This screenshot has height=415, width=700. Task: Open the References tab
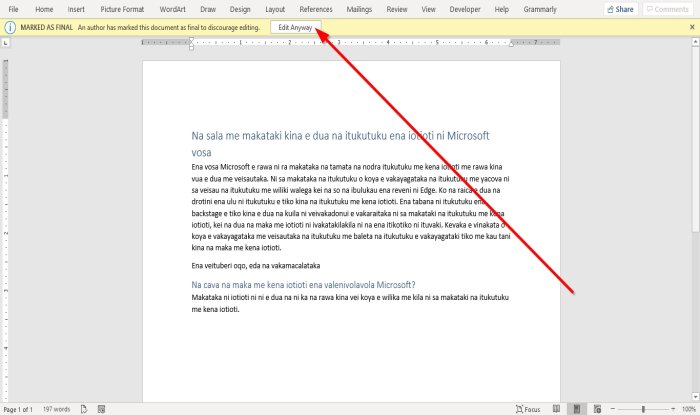coord(316,9)
